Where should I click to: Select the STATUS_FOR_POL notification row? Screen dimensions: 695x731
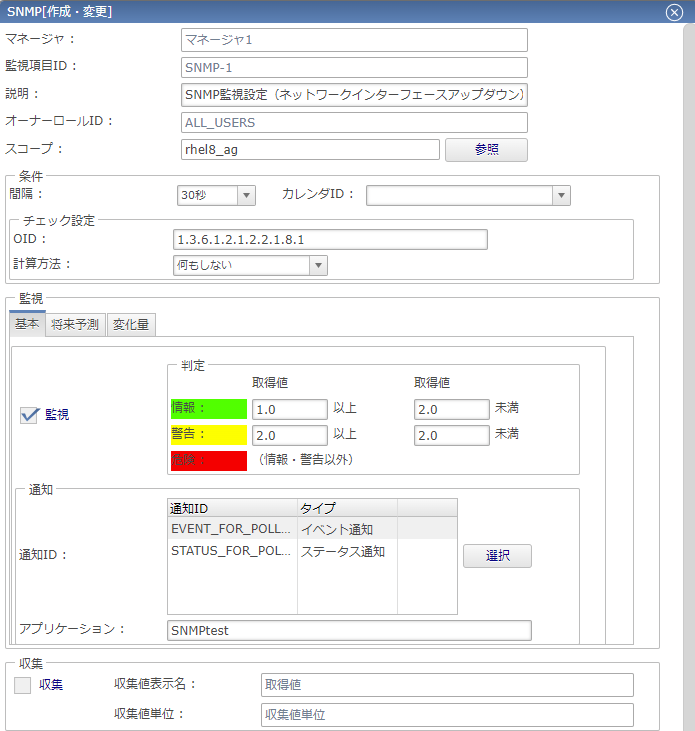point(232,551)
